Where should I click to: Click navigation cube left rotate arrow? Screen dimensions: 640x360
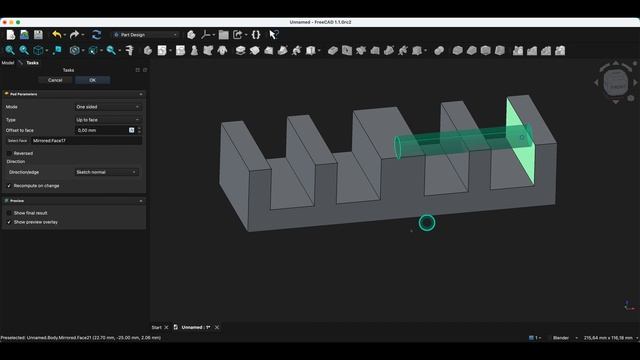(x=596, y=82)
